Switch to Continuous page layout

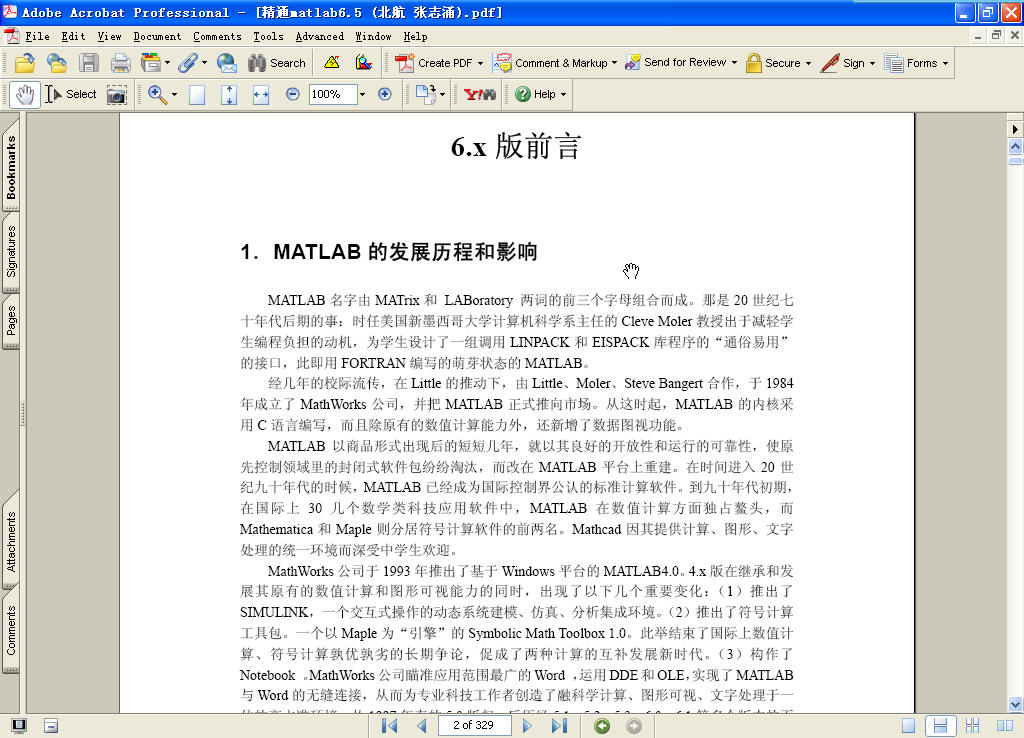click(x=940, y=726)
